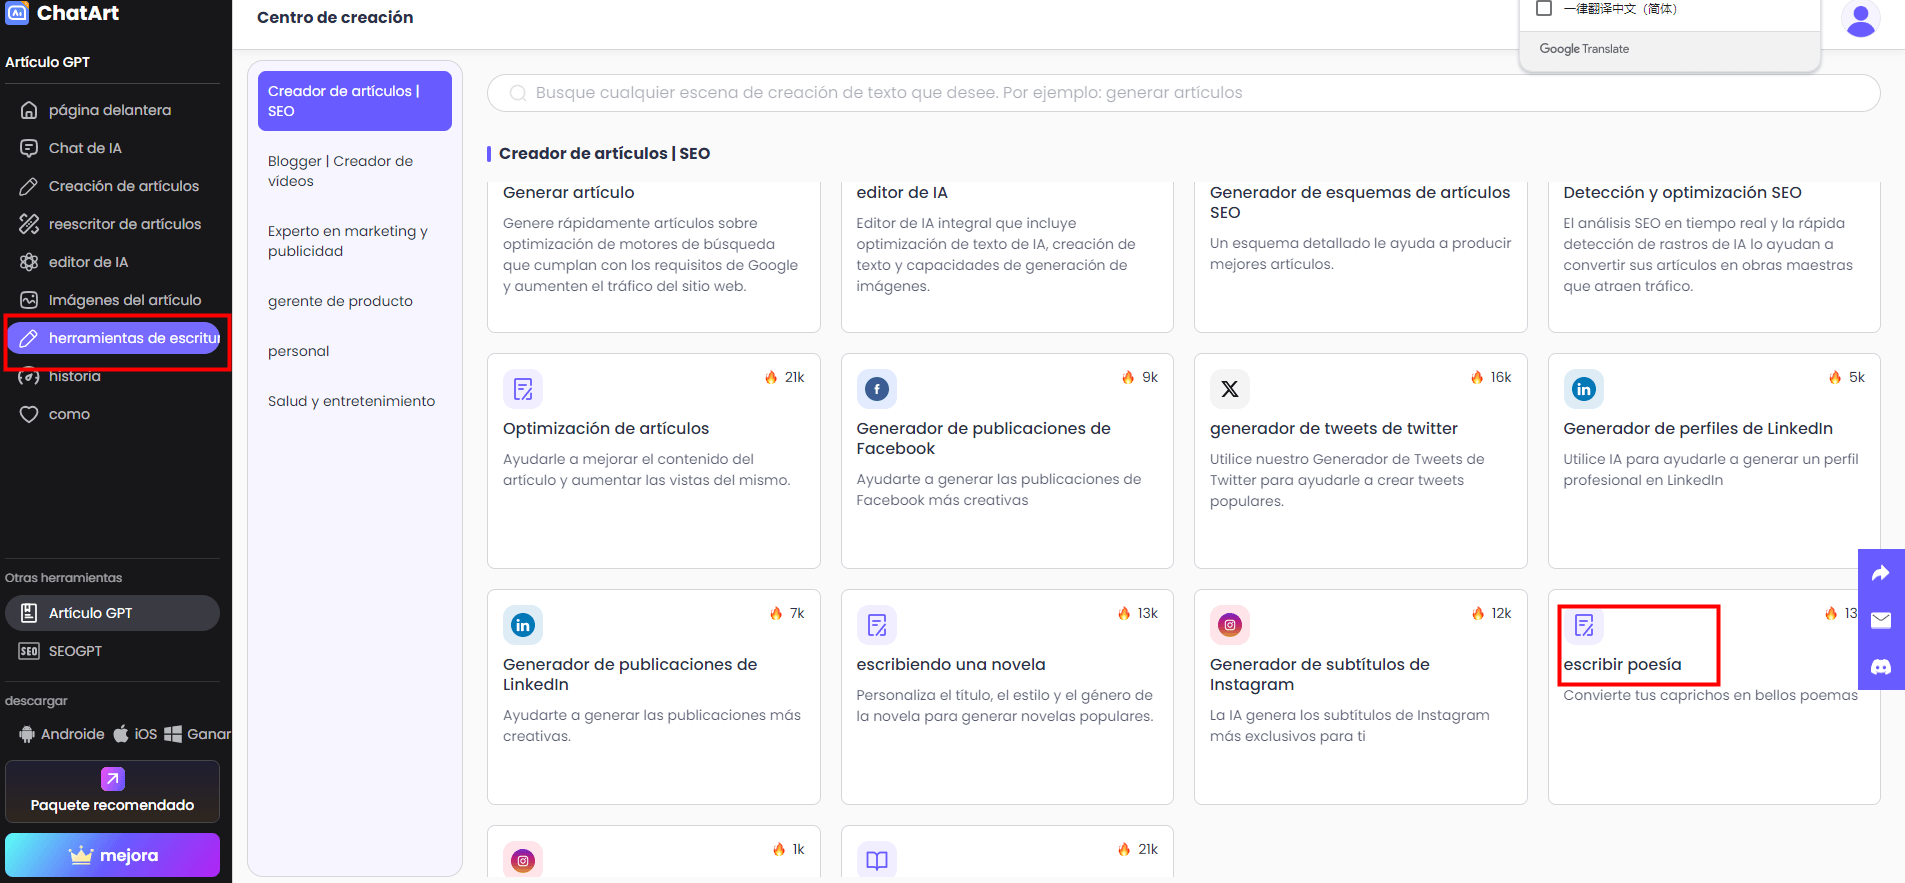This screenshot has height=883, width=1905.
Task: Click the Instagram icon on subtítulos card
Action: tap(1230, 625)
